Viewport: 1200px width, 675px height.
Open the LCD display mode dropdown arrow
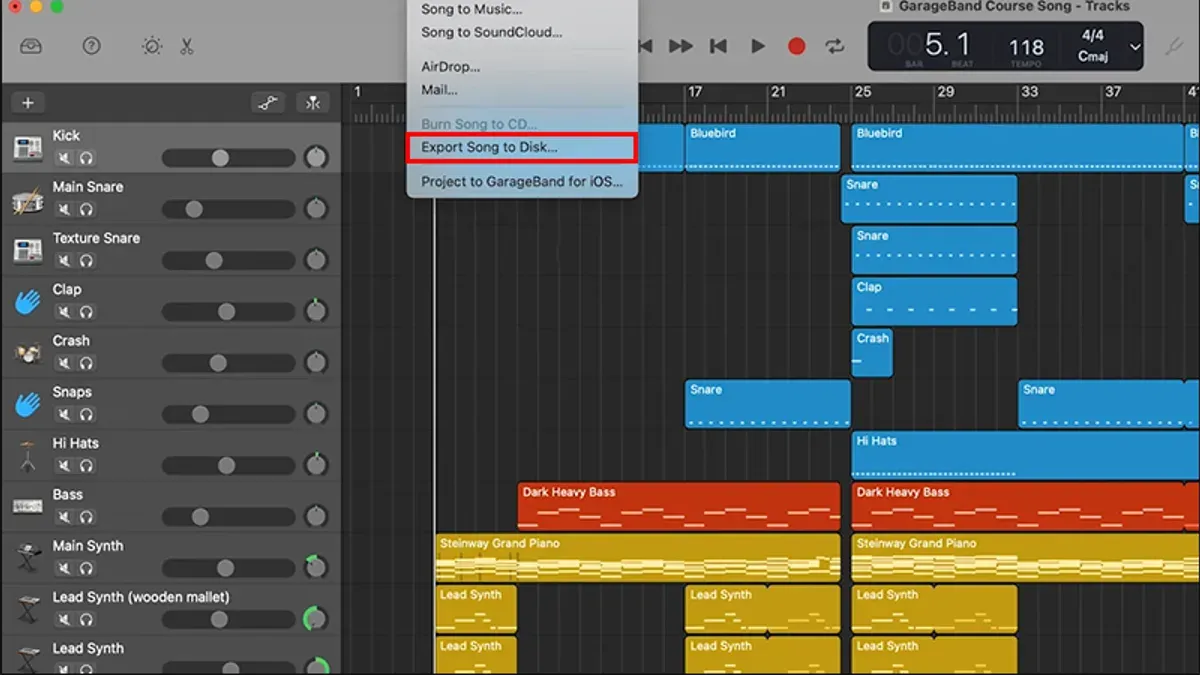click(1135, 47)
